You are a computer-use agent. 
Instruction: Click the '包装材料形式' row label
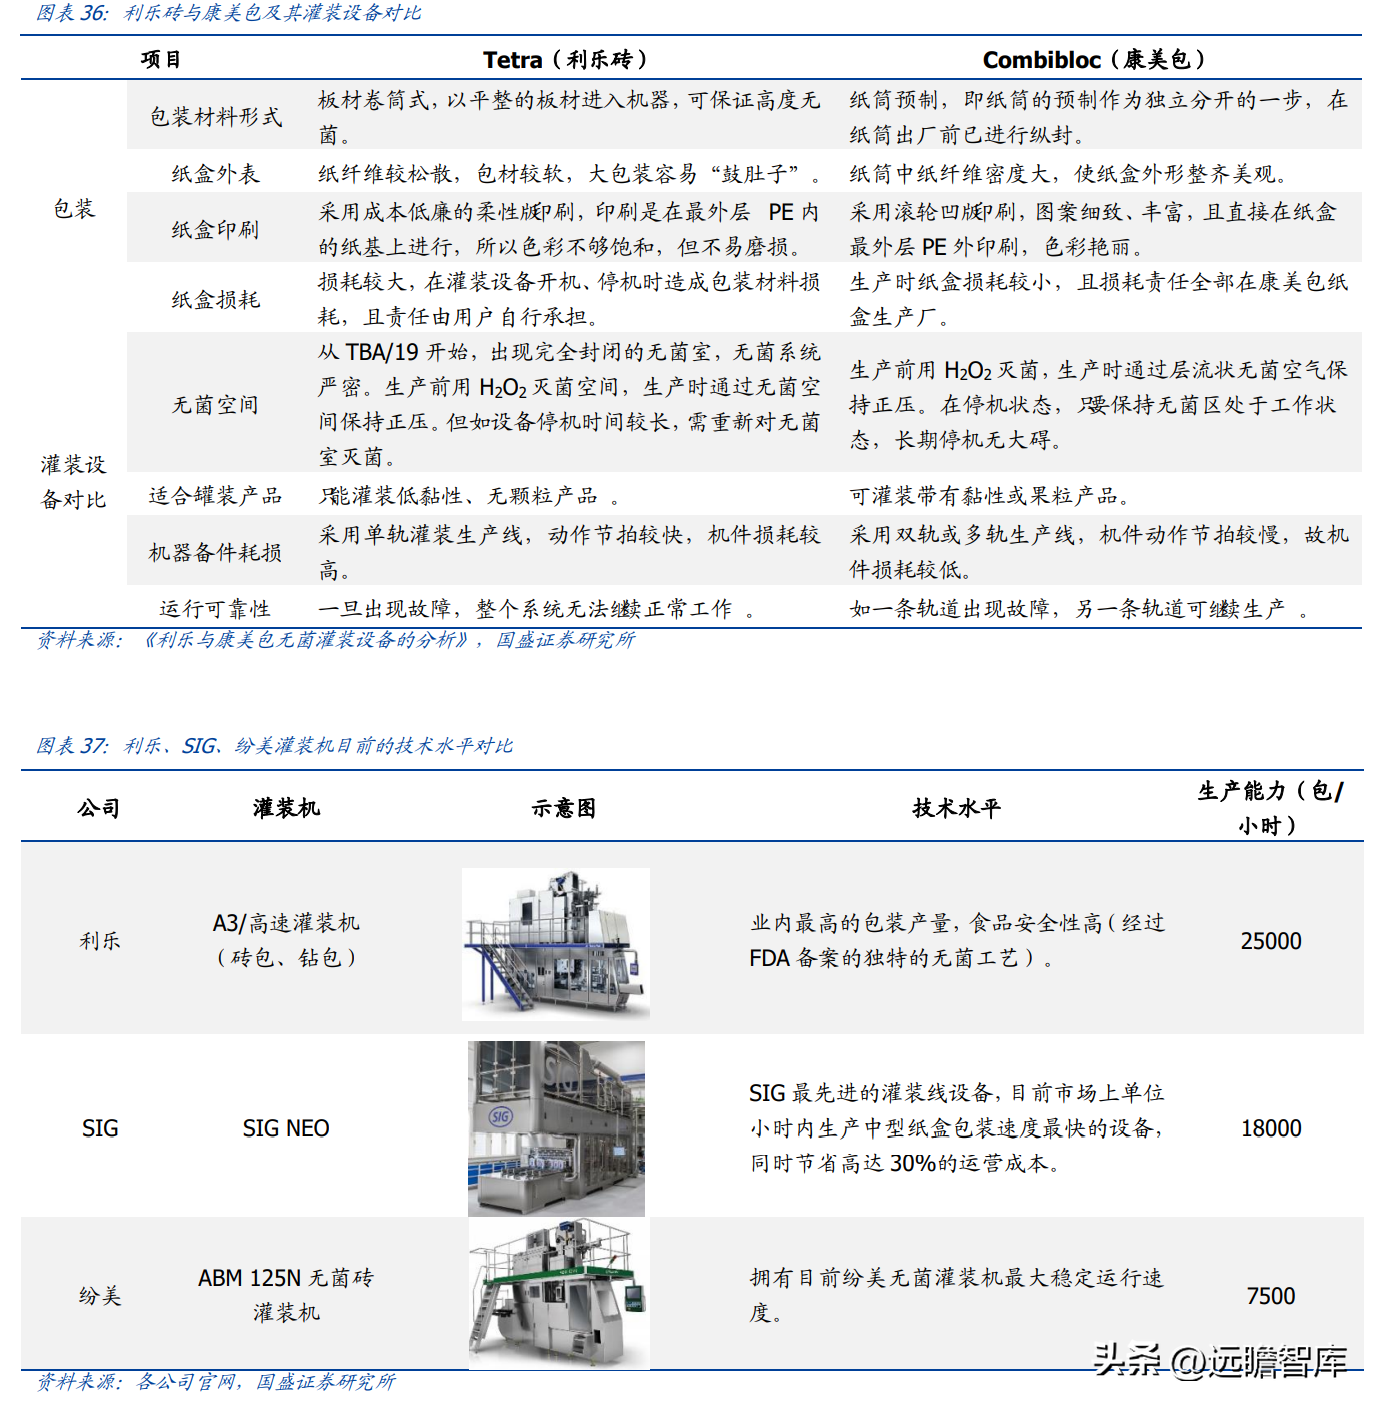(x=215, y=117)
